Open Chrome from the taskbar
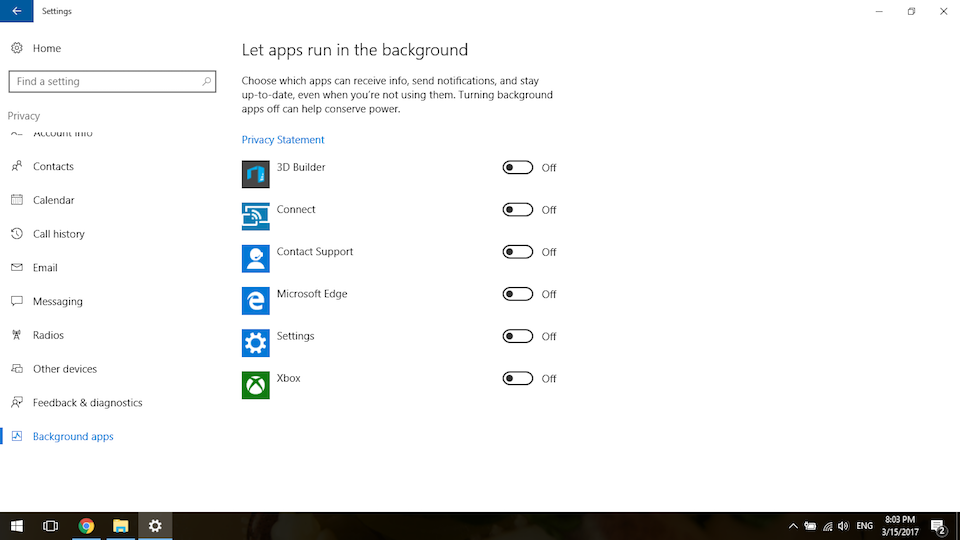Screen dimensions: 960x540 pos(86,525)
